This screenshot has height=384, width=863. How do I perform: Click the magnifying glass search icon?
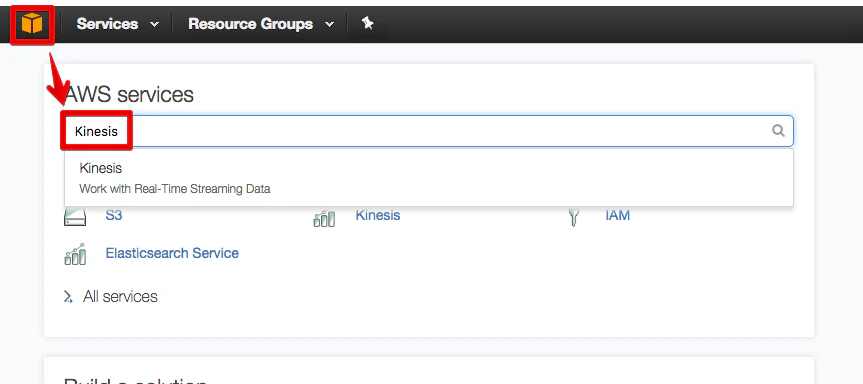(778, 131)
